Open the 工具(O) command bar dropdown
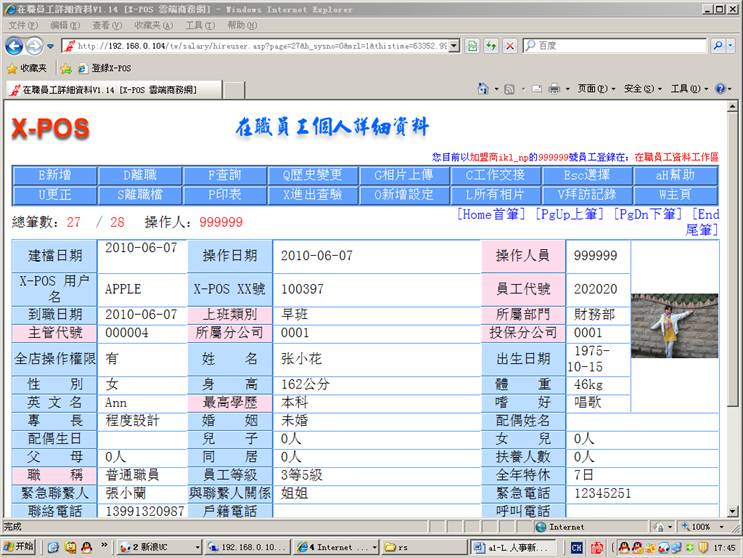Viewport: 743px width, 558px height. pyautogui.click(x=685, y=89)
